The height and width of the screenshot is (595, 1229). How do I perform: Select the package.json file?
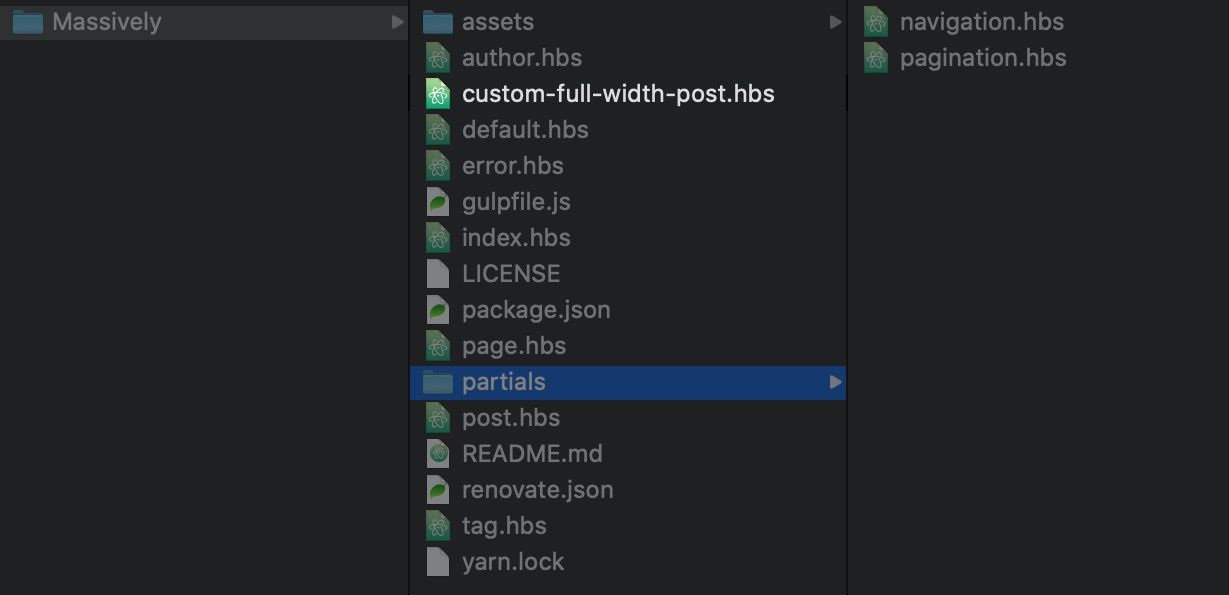(536, 310)
